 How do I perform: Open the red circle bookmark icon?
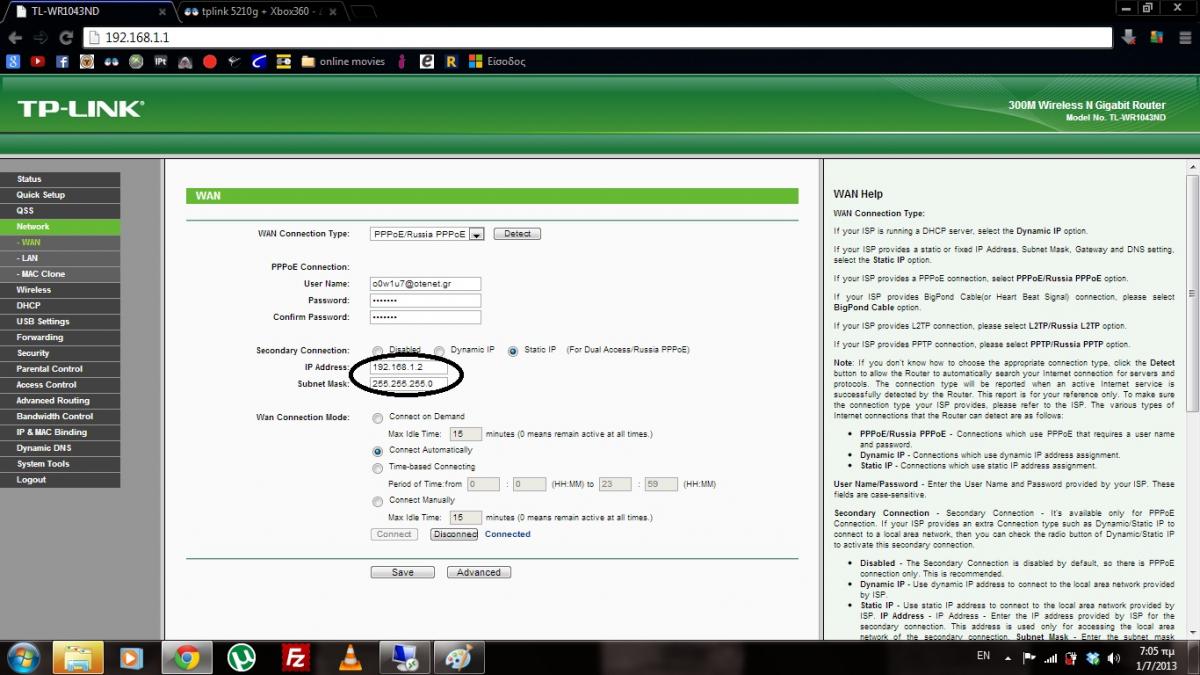tap(209, 61)
